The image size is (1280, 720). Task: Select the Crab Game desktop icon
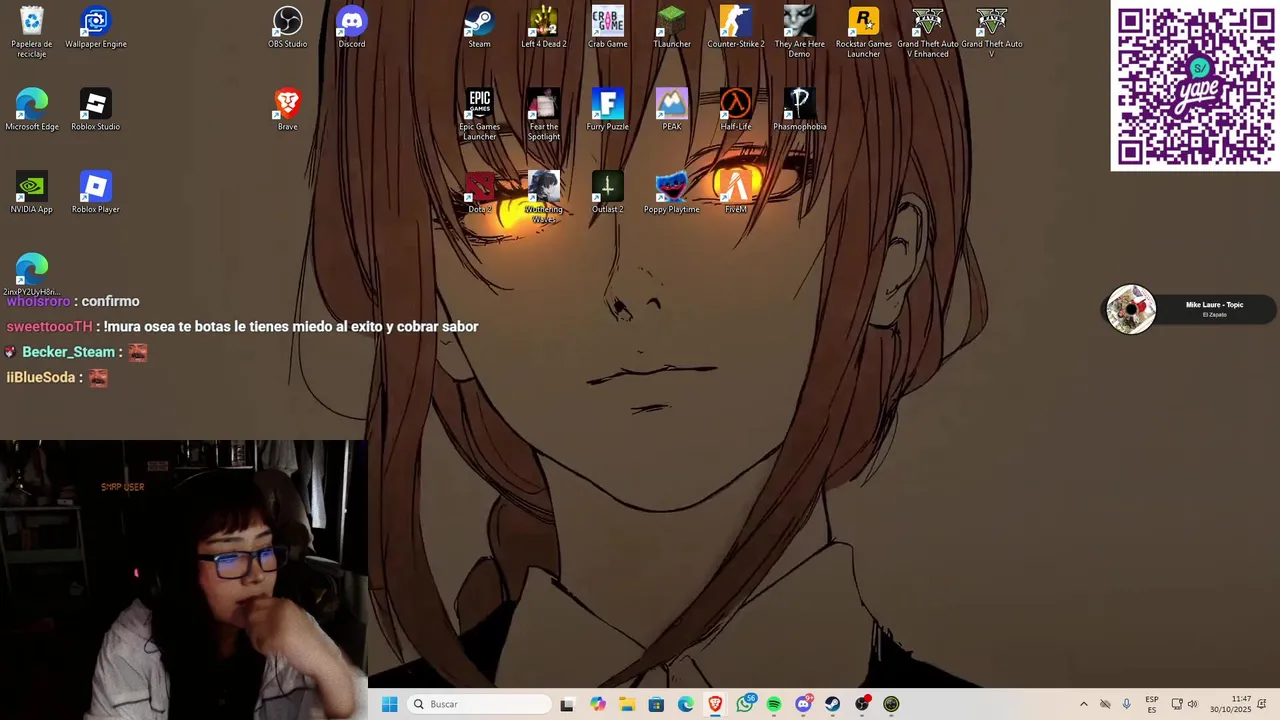608,28
